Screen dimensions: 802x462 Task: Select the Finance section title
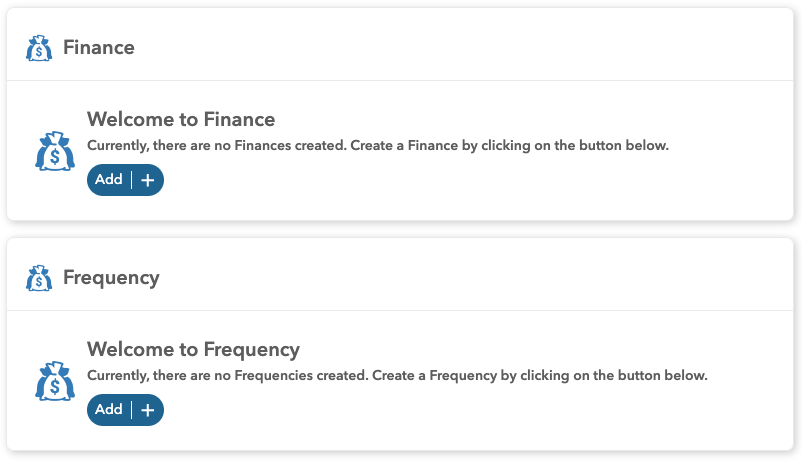99,48
